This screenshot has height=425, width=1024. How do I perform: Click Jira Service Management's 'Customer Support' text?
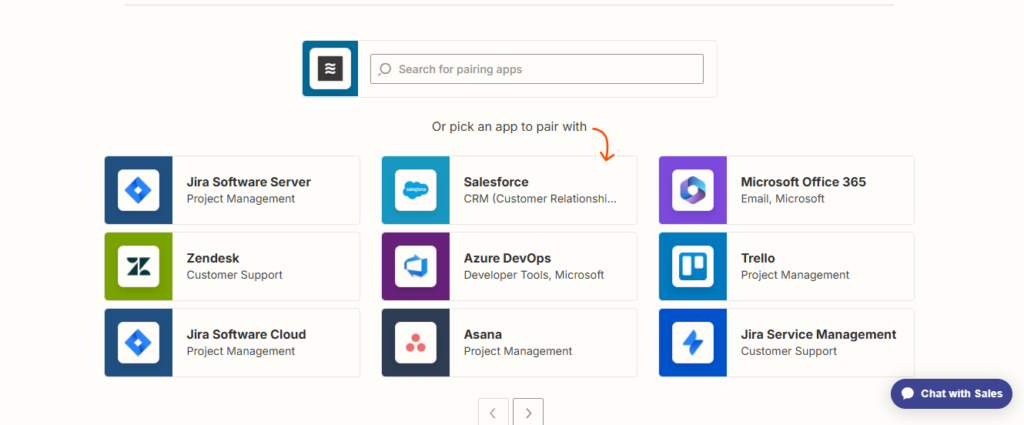pyautogui.click(x=789, y=351)
